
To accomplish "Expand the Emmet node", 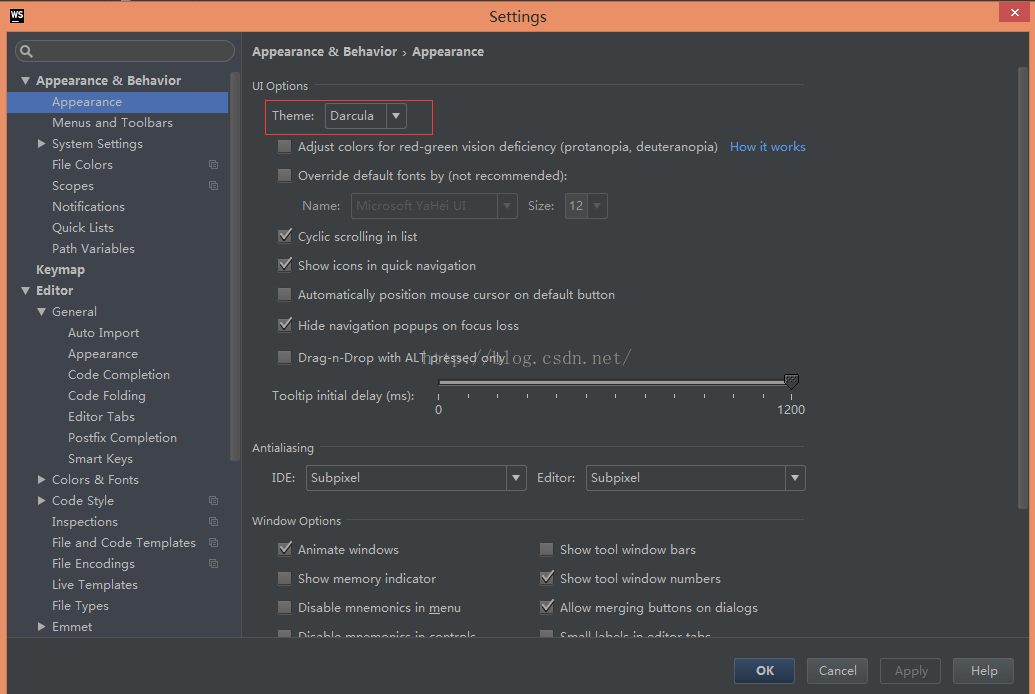I will pyautogui.click(x=42, y=627).
